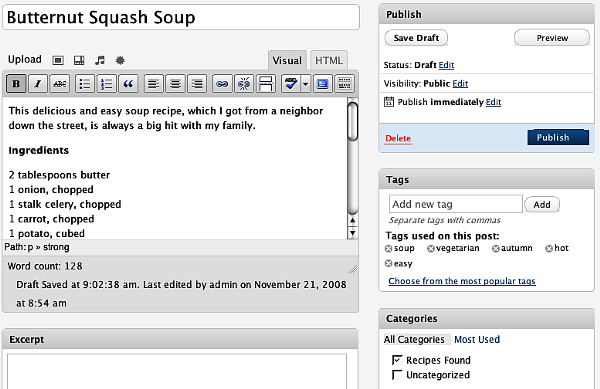600x389 pixels.
Task: Click the Preview button
Action: pyautogui.click(x=552, y=38)
